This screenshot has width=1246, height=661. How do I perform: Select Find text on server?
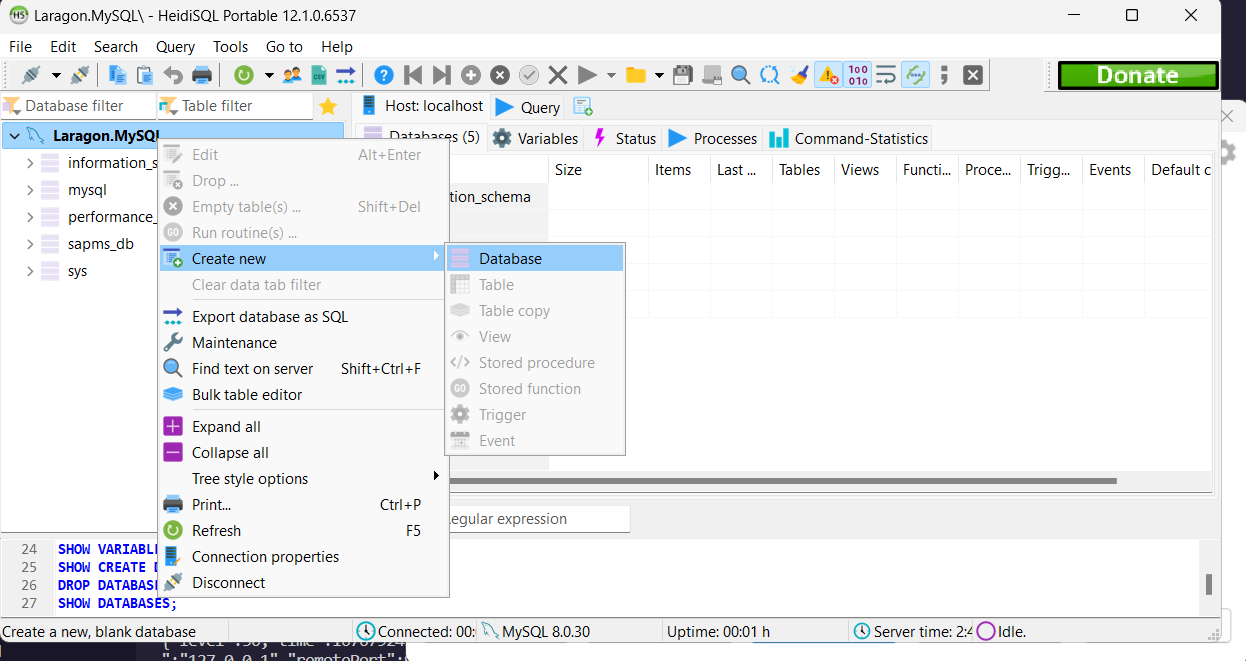coord(303,369)
